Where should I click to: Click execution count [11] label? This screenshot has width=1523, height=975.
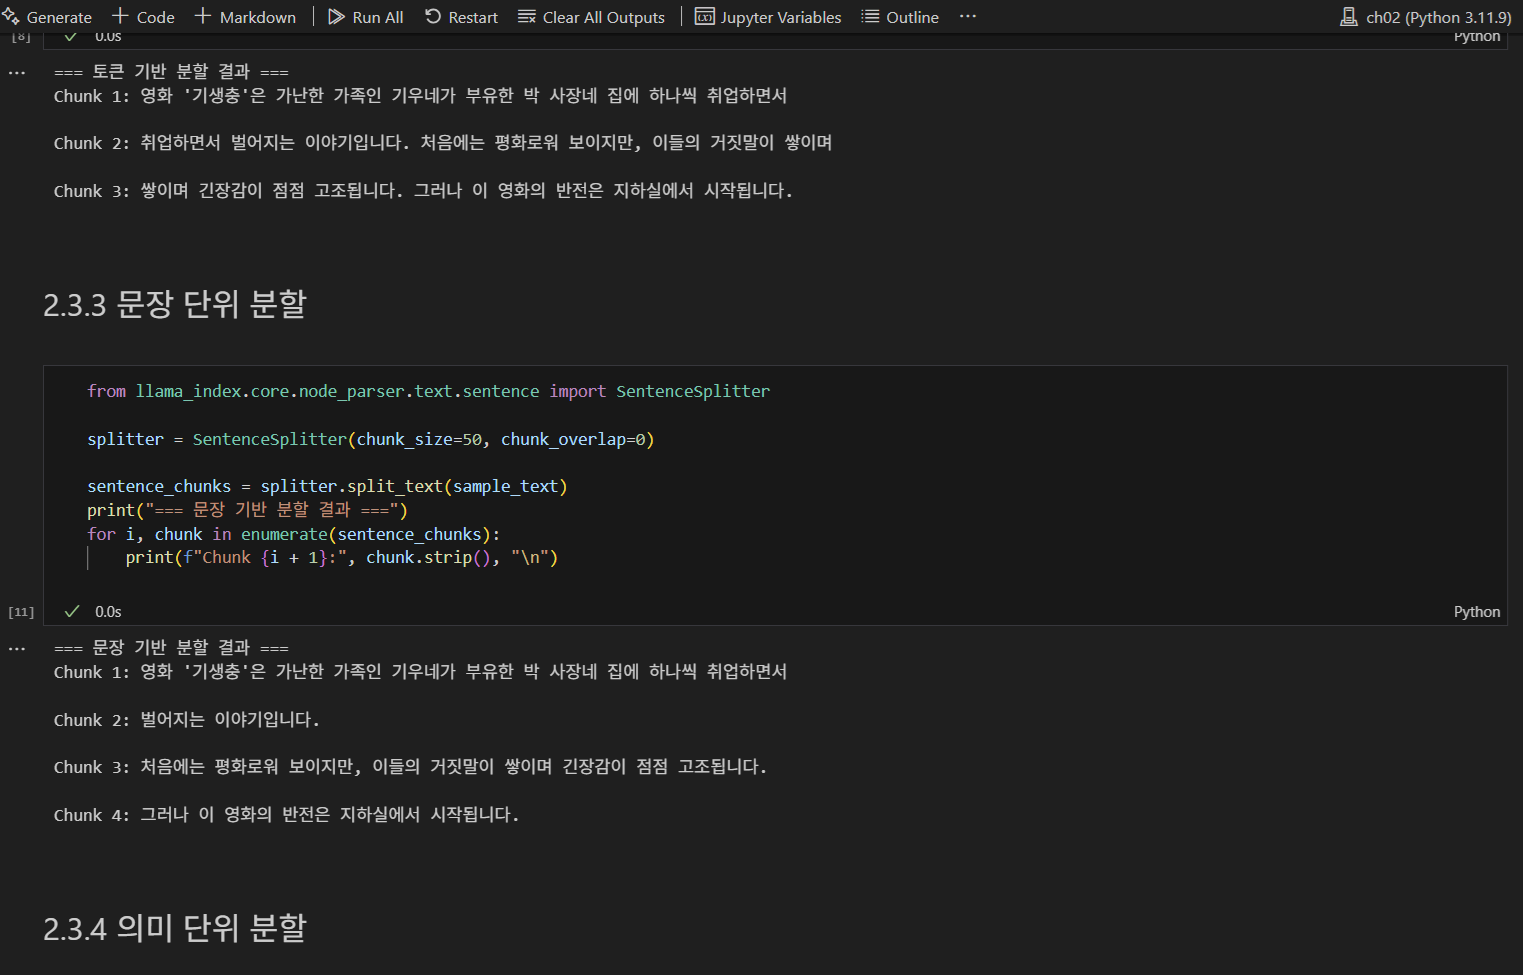(x=21, y=612)
